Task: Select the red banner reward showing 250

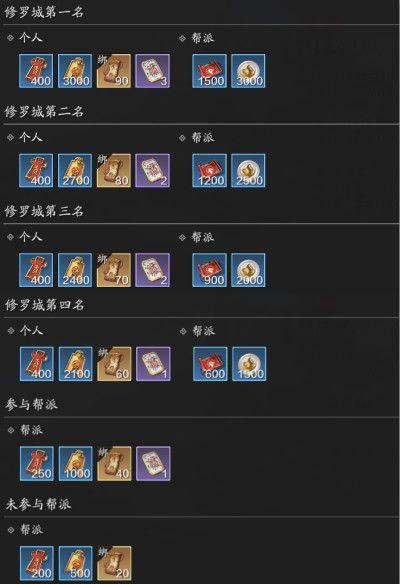Action: tap(37, 464)
